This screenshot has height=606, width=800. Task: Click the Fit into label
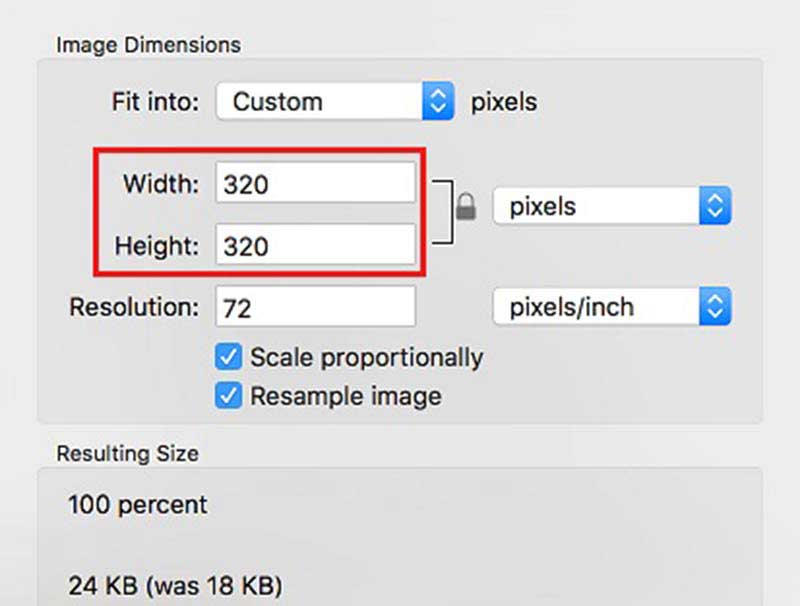point(155,101)
